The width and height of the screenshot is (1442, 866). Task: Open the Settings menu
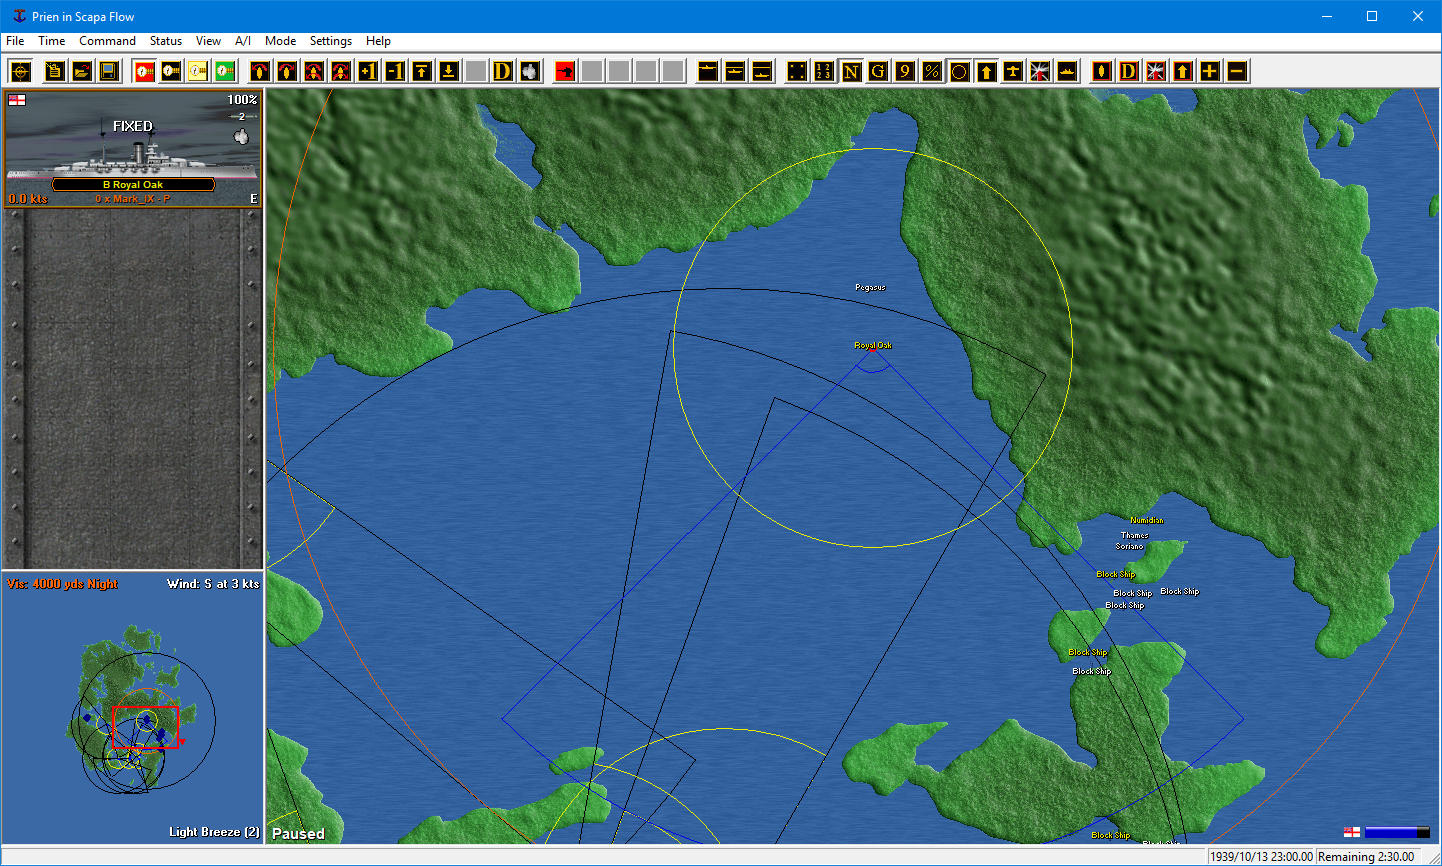[x=330, y=41]
